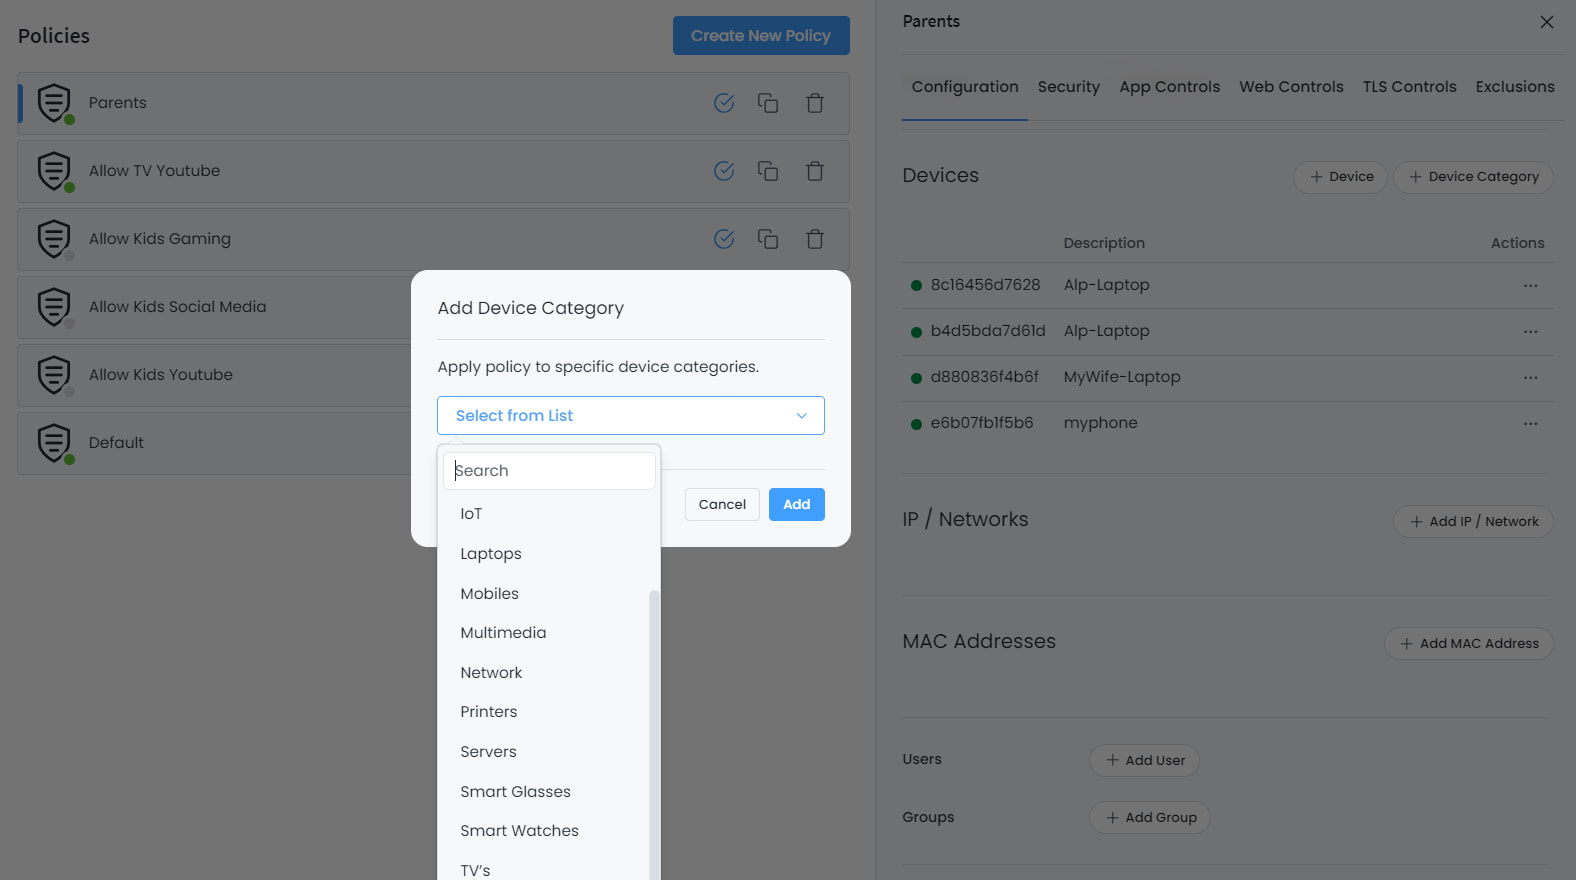This screenshot has width=1576, height=880.
Task: Click the Default policy shield icon
Action: point(54,443)
